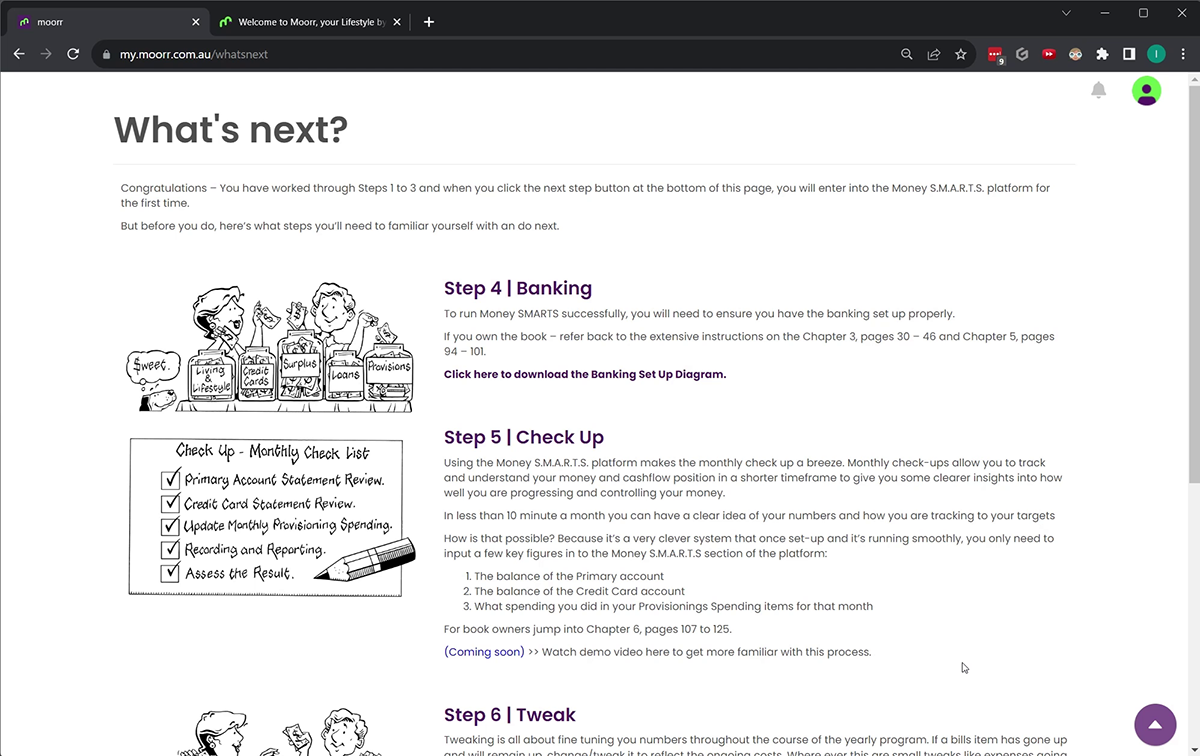Maximize the browser window
The image size is (1200, 756).
(x=1143, y=13)
